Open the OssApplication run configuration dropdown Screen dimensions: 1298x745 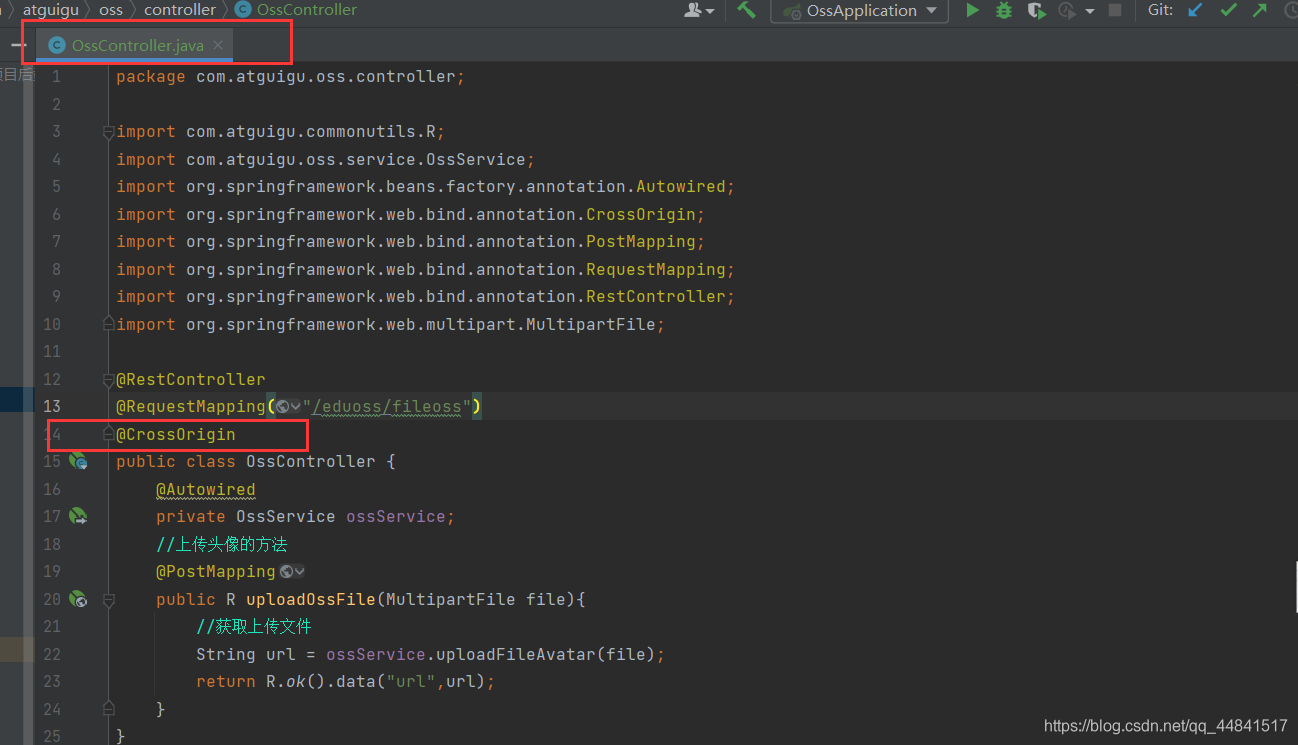pos(860,11)
